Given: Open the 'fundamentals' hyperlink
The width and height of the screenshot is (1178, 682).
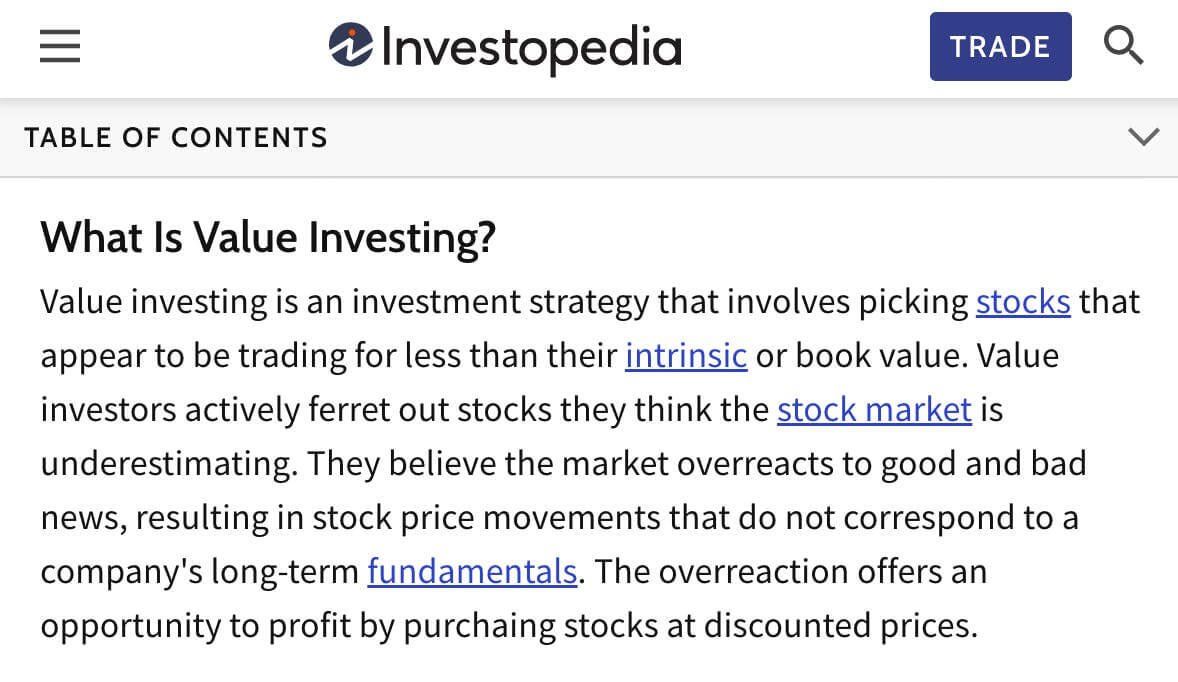Looking at the screenshot, I should 471,571.
